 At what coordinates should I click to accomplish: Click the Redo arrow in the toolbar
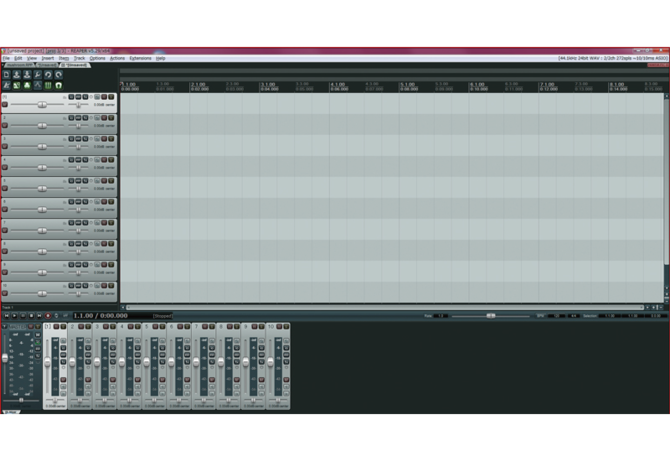point(59,75)
